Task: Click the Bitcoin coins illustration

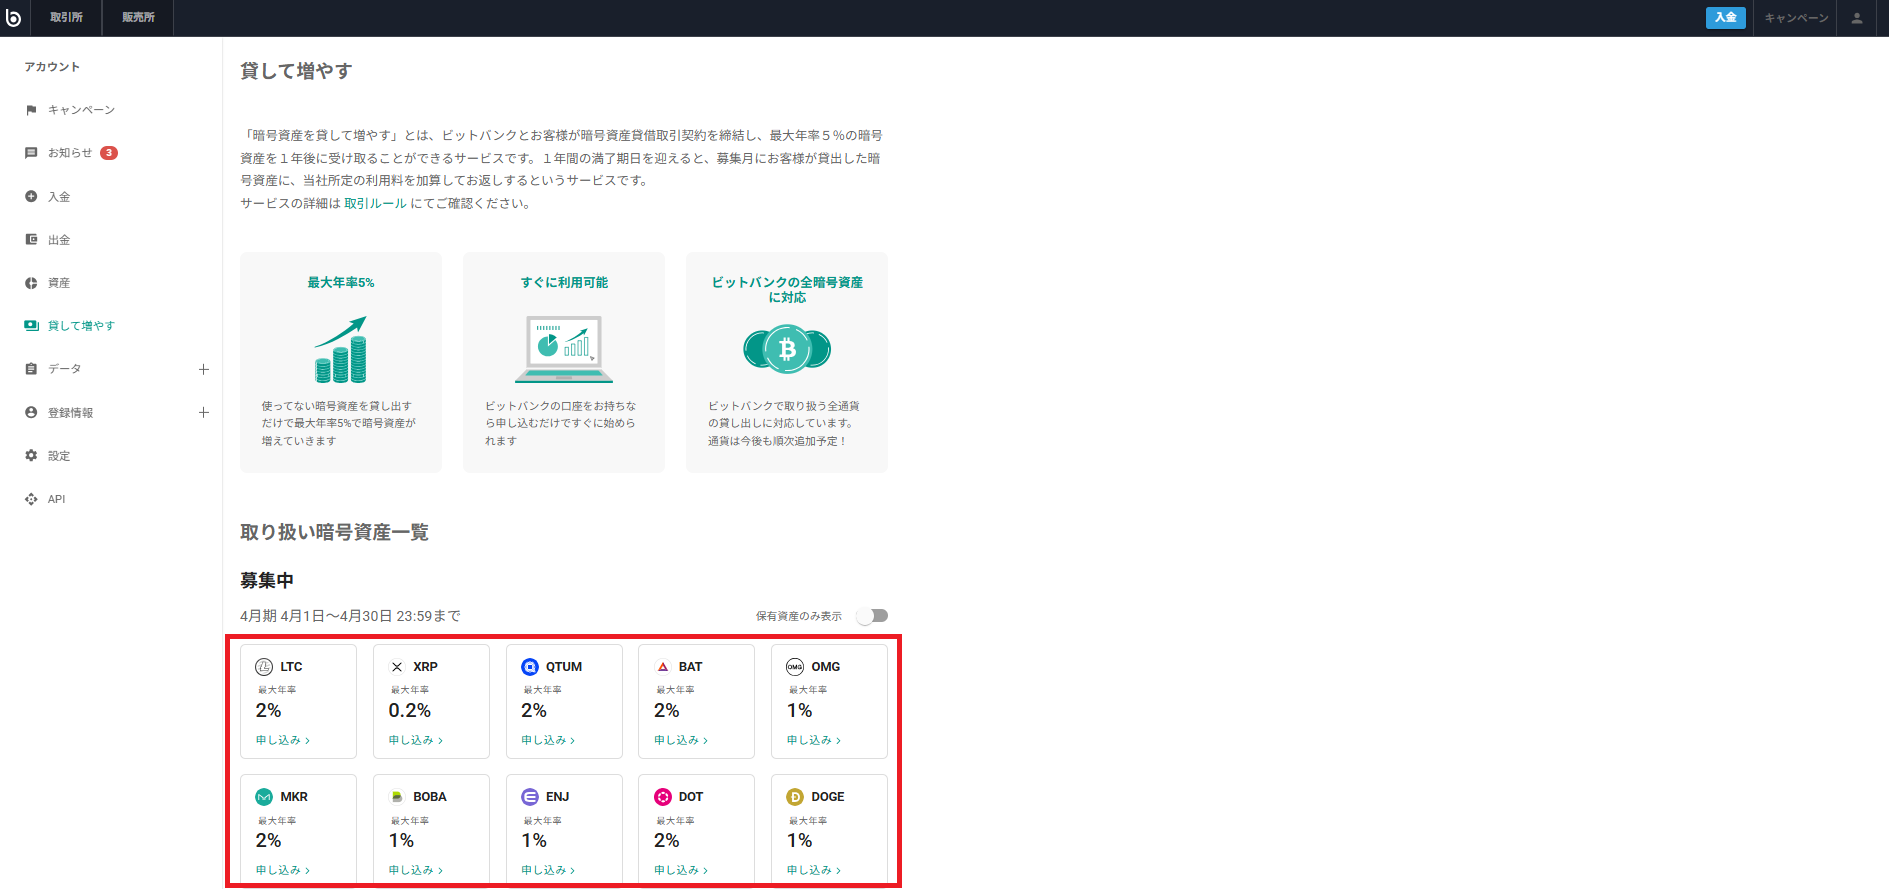Action: (787, 349)
